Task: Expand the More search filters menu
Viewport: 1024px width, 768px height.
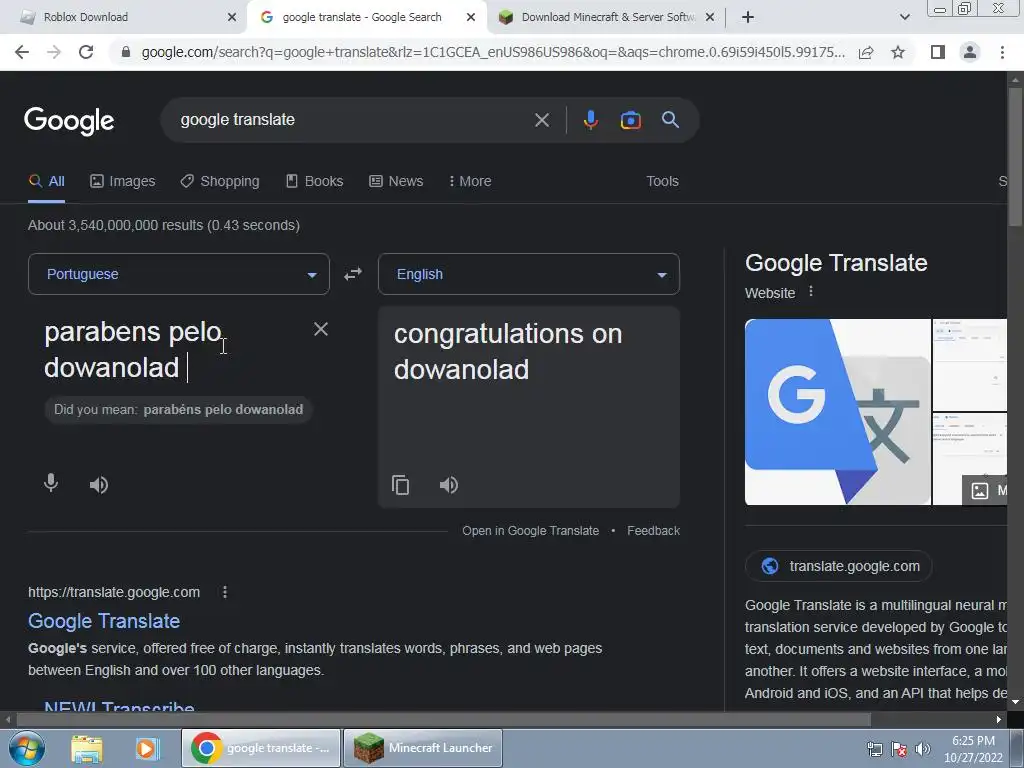Action: [x=470, y=181]
